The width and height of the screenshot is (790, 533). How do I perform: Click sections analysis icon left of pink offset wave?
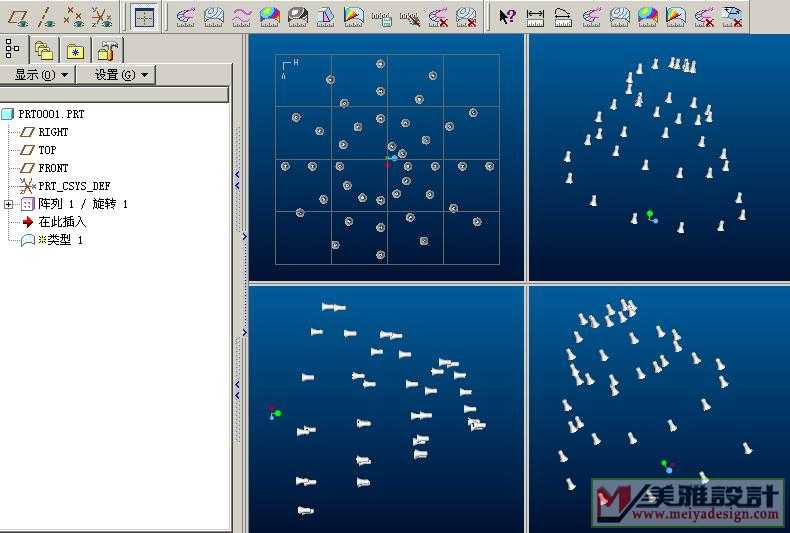pos(214,17)
